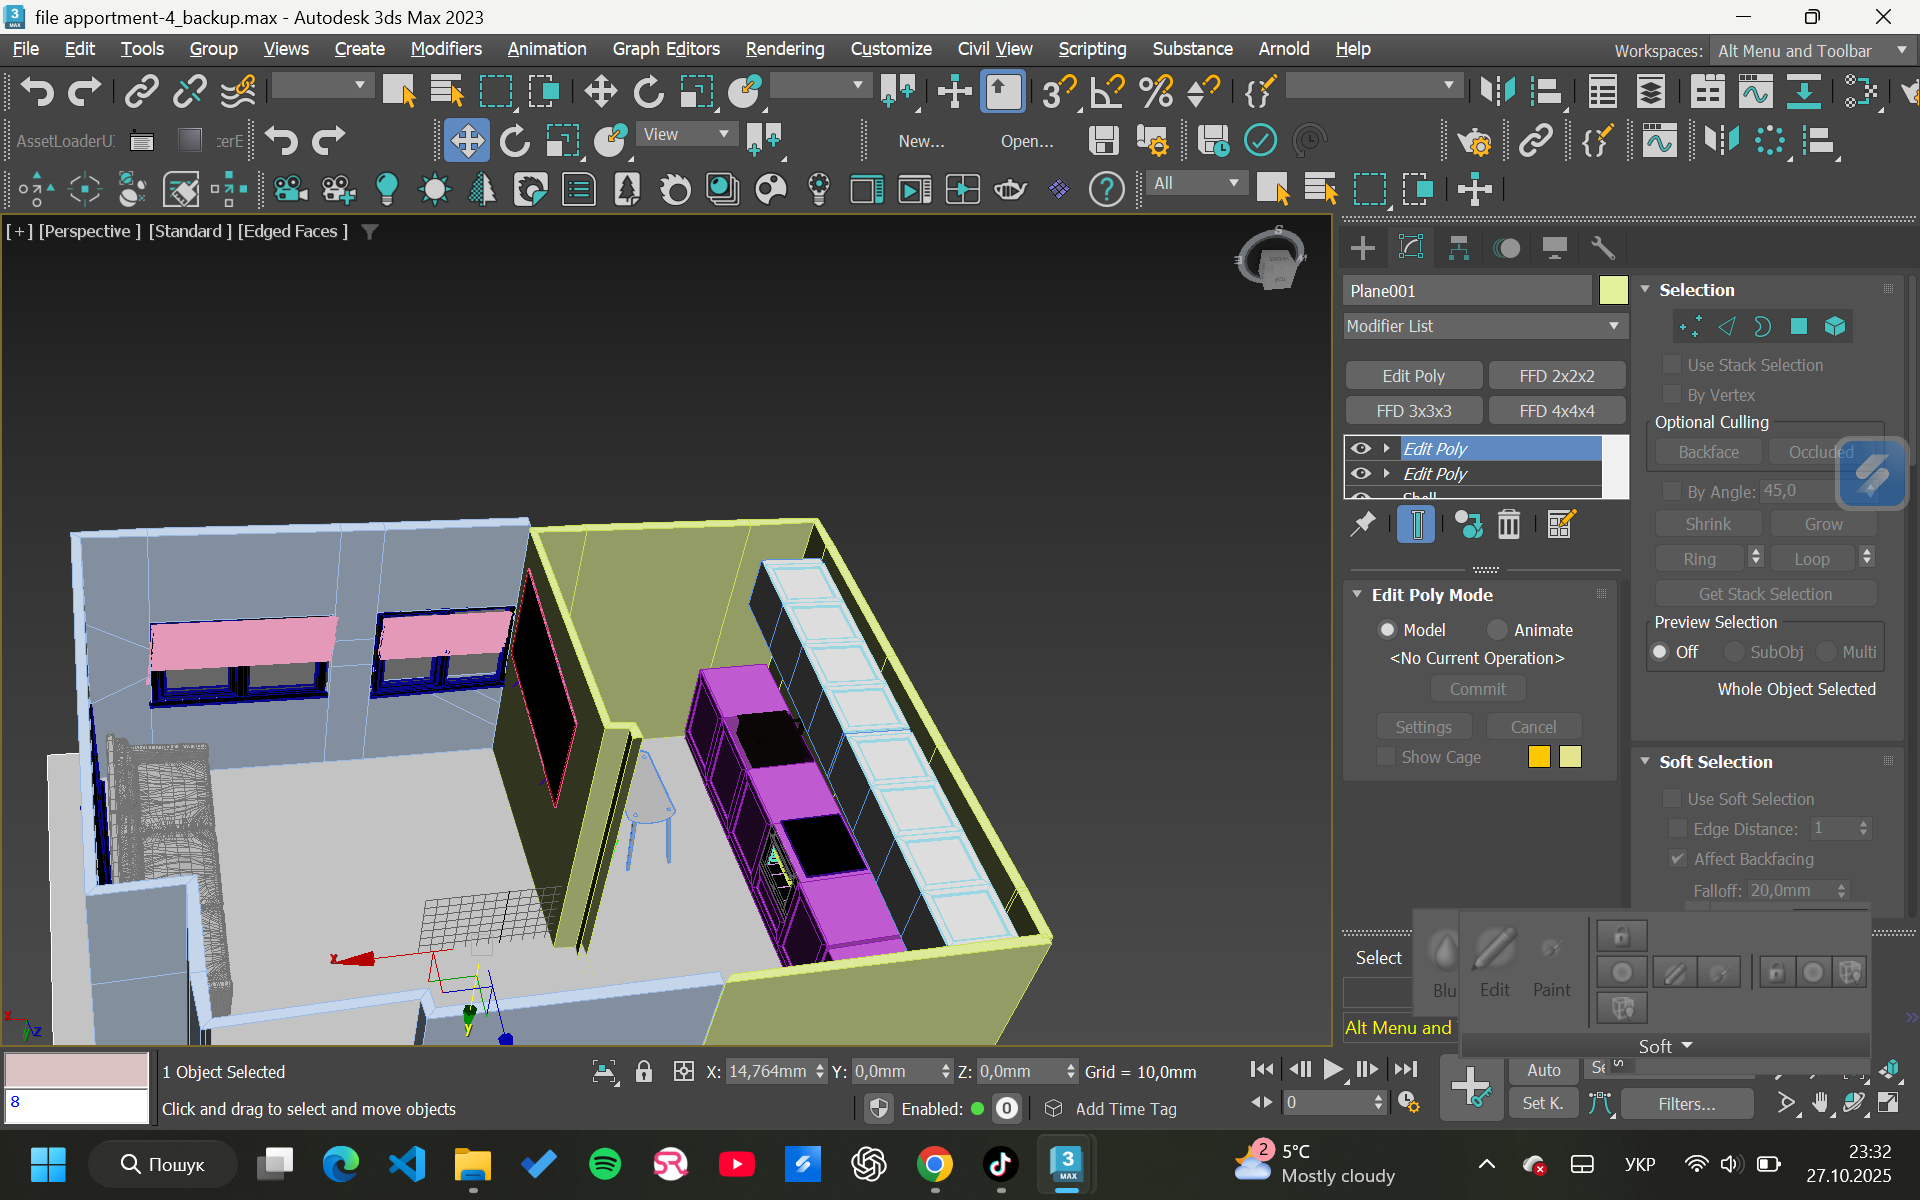Open the All selection filter dropdown
This screenshot has height=1200, width=1920.
pos(1196,184)
